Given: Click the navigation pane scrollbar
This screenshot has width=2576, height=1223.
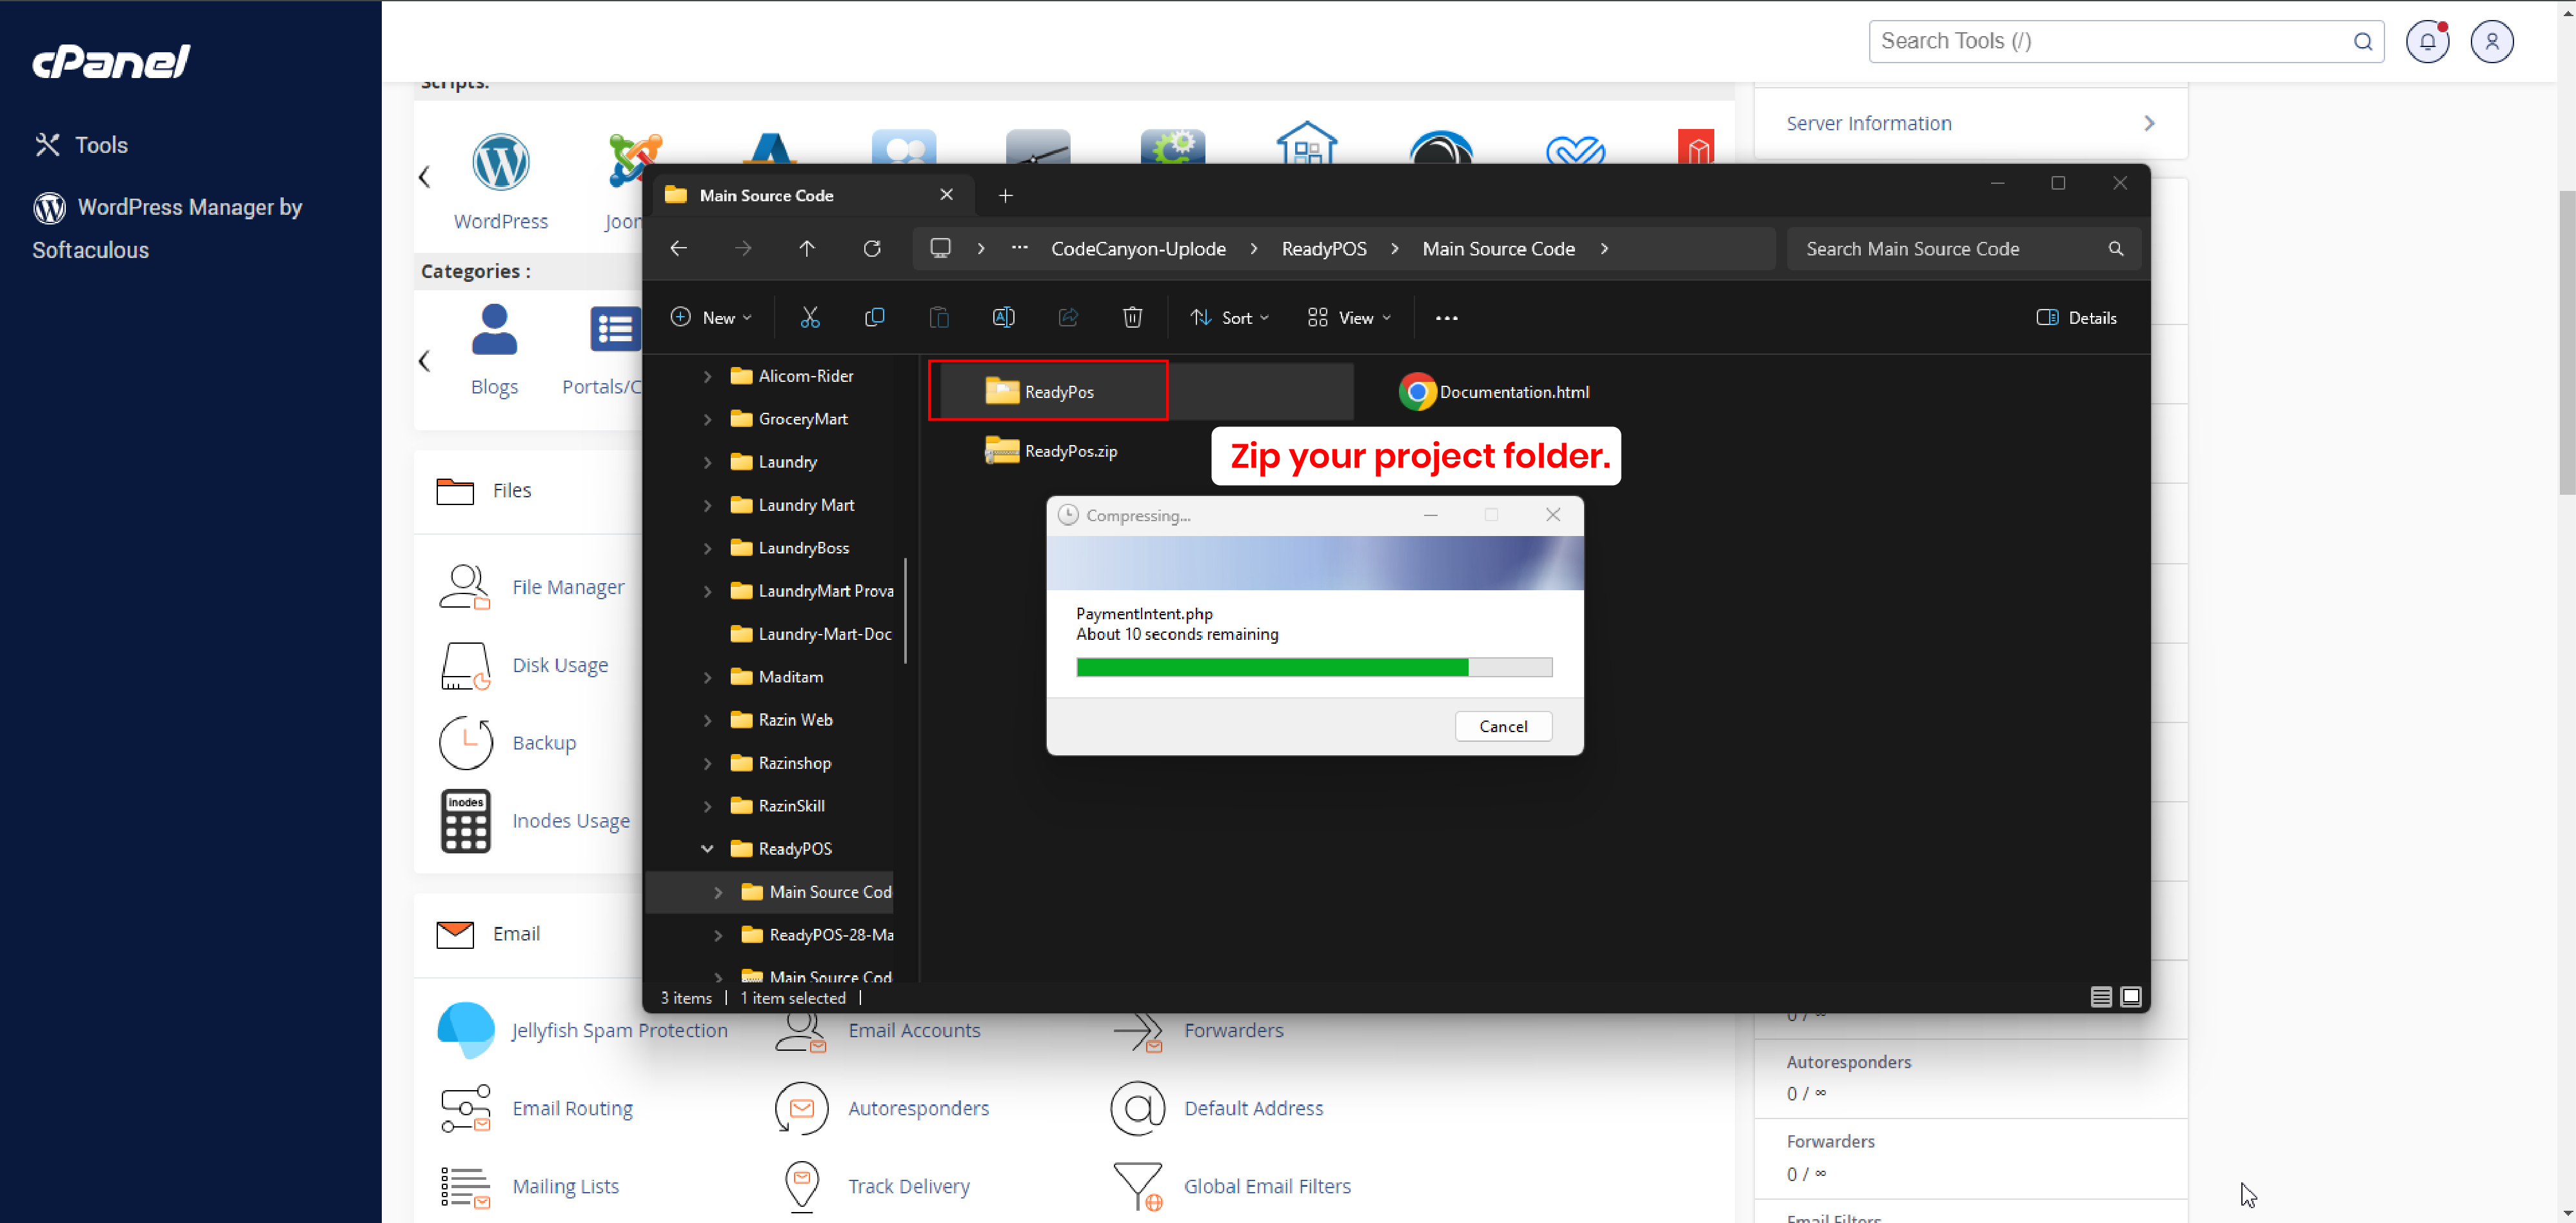Looking at the screenshot, I should pyautogui.click(x=906, y=612).
